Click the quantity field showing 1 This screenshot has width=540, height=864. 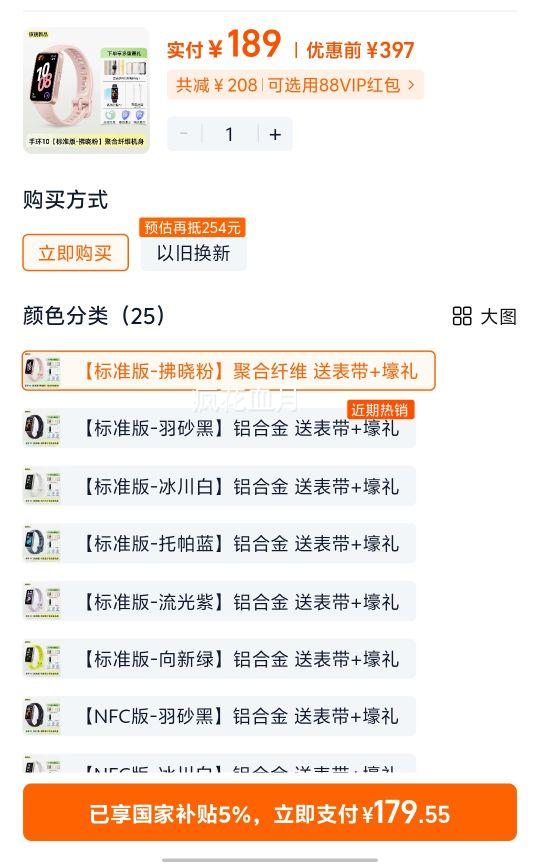tap(230, 134)
